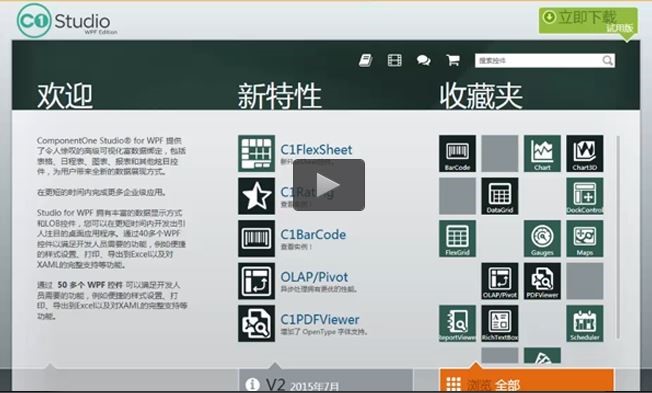Open the video film strip icon

[395, 61]
